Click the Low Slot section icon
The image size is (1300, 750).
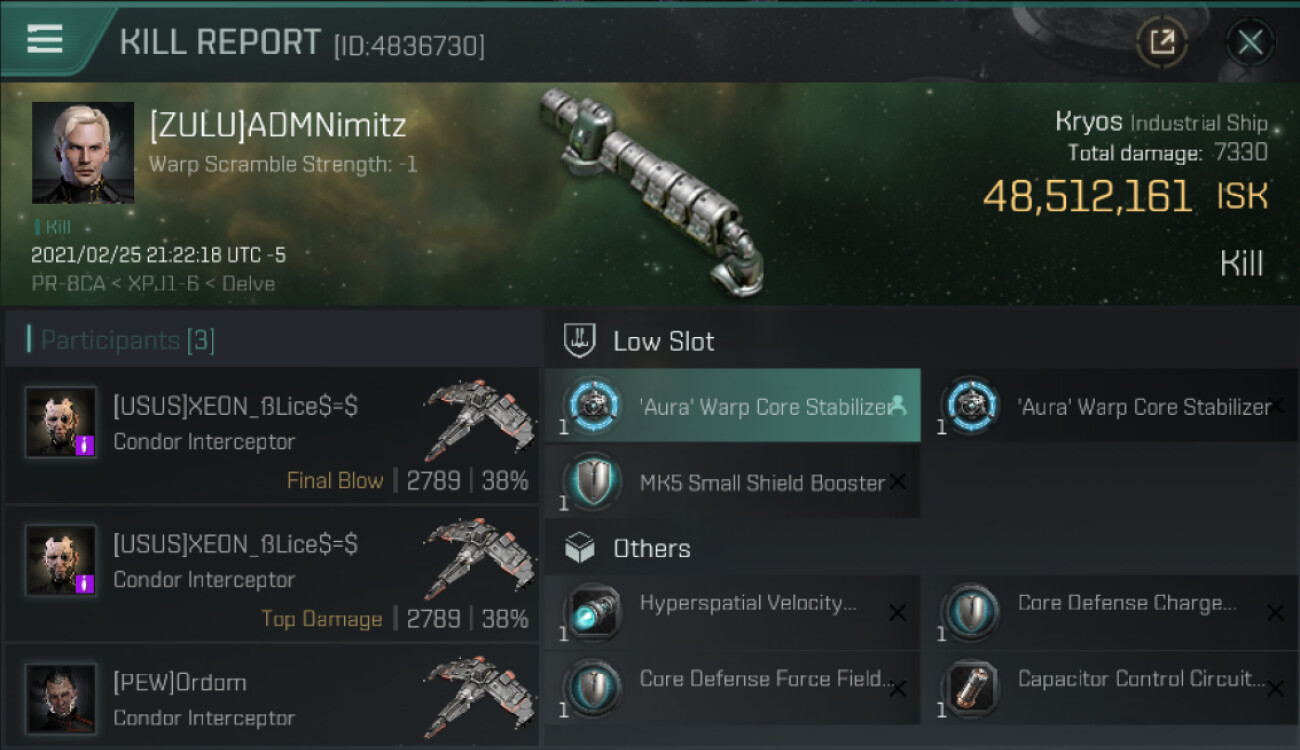click(x=580, y=341)
